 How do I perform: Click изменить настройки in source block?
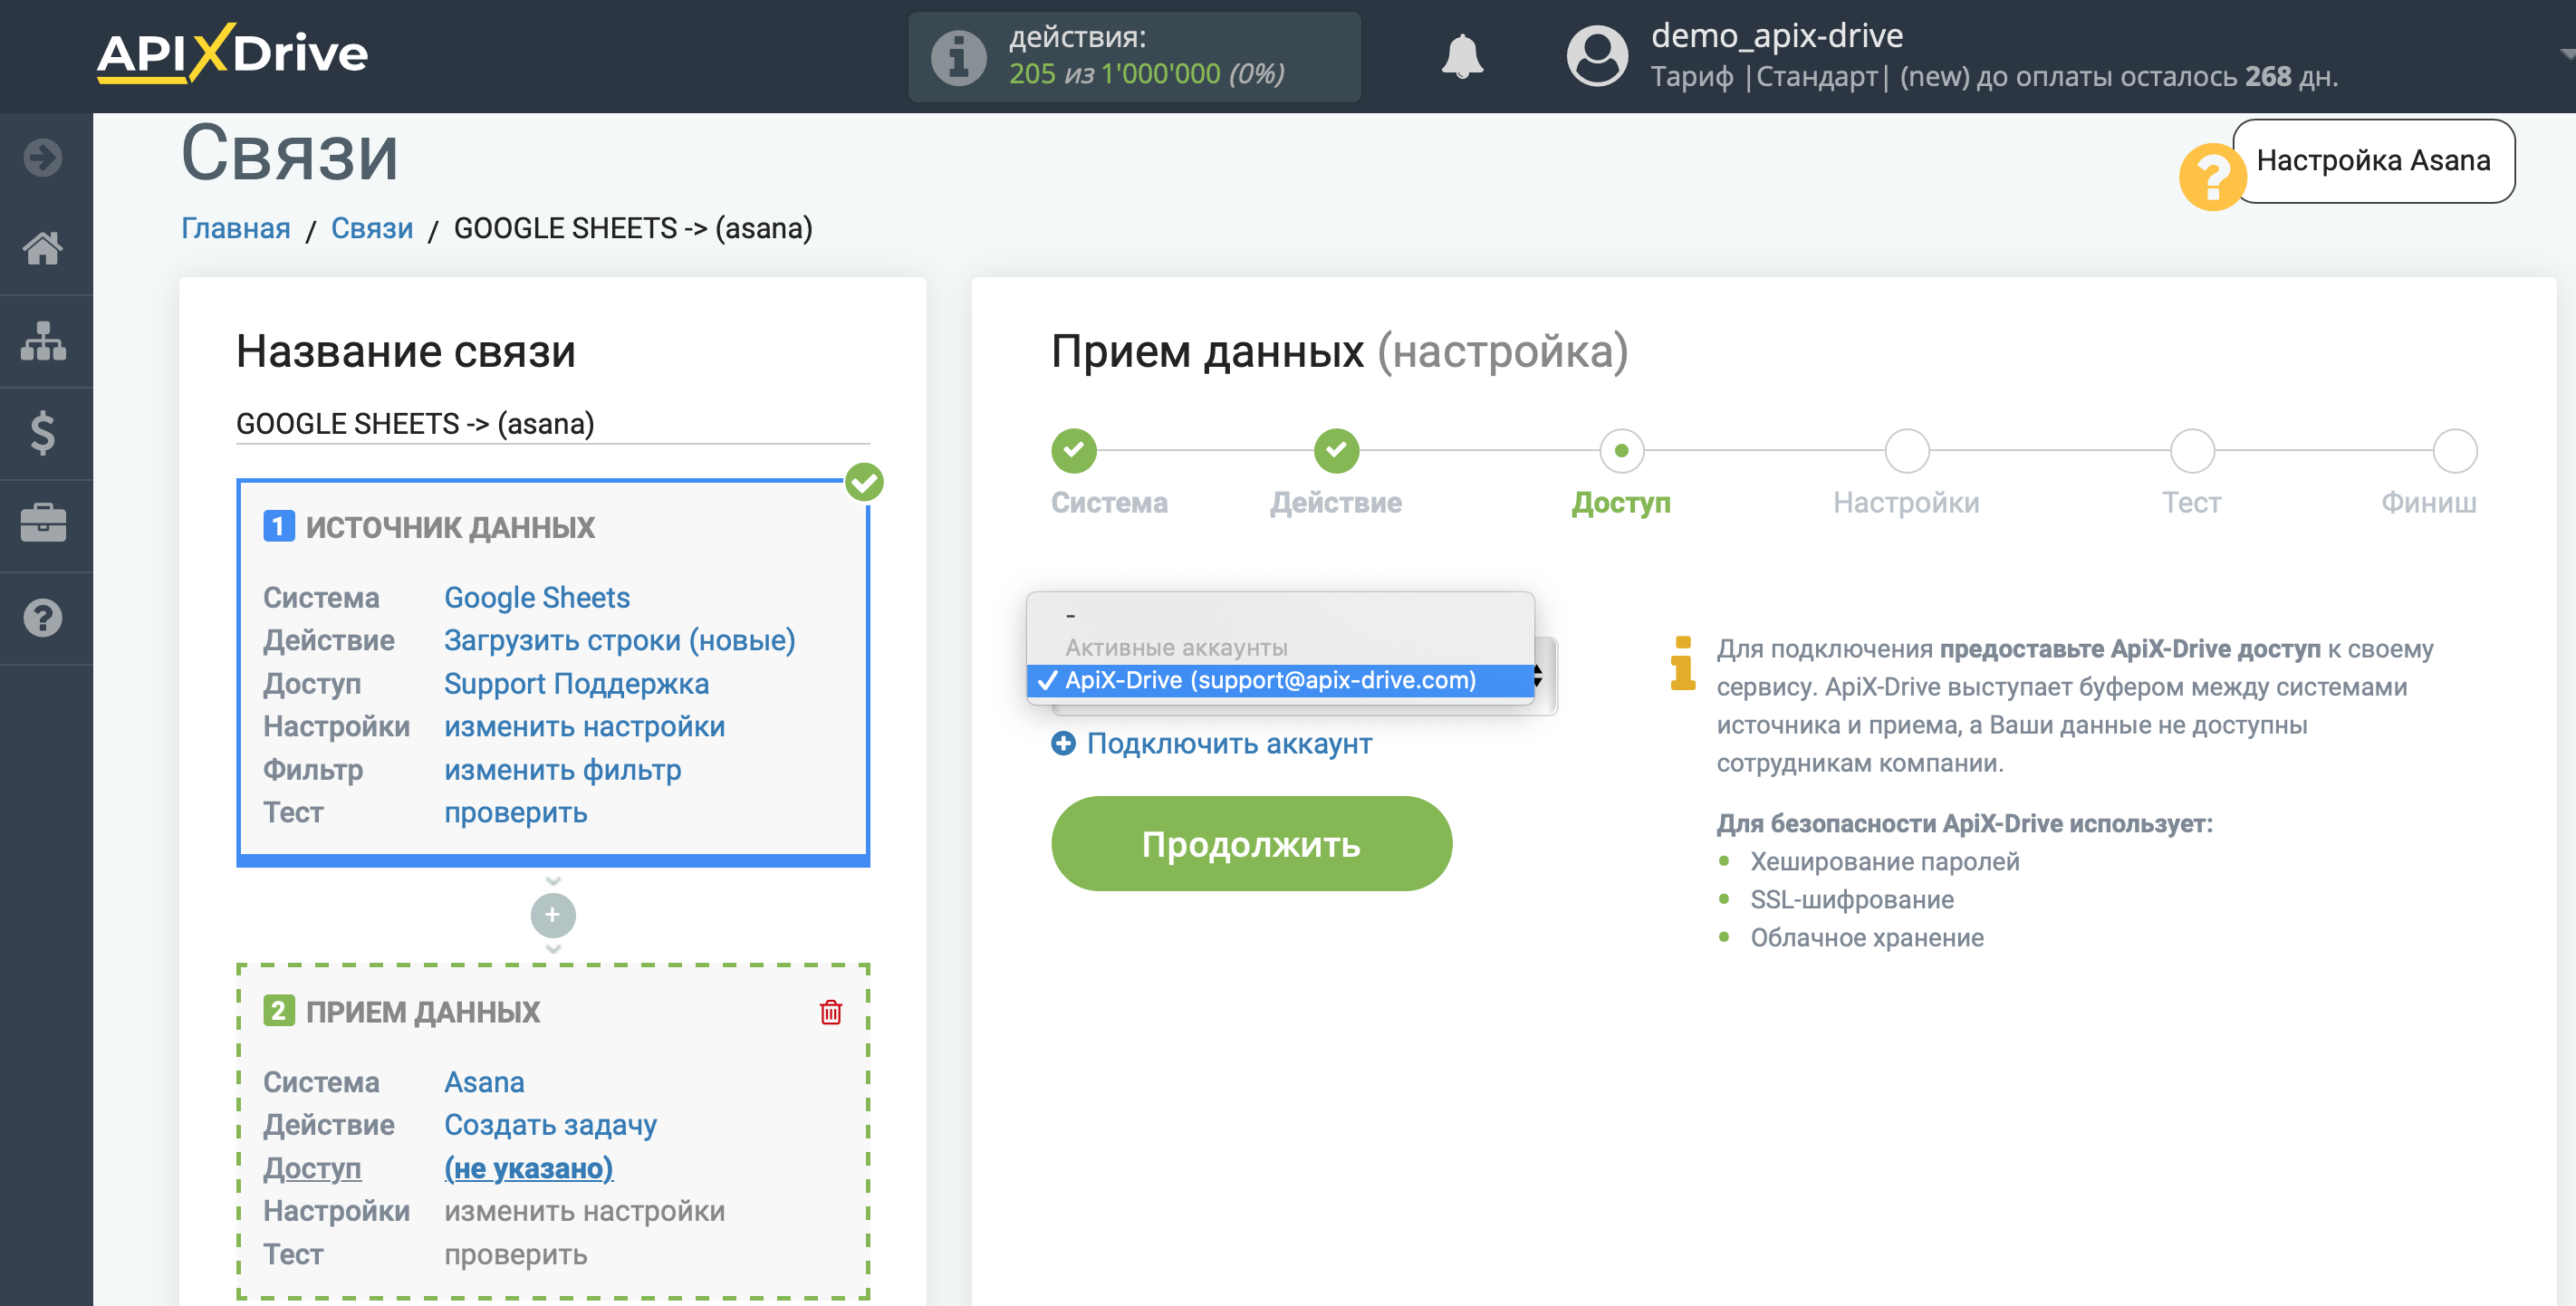coord(584,726)
